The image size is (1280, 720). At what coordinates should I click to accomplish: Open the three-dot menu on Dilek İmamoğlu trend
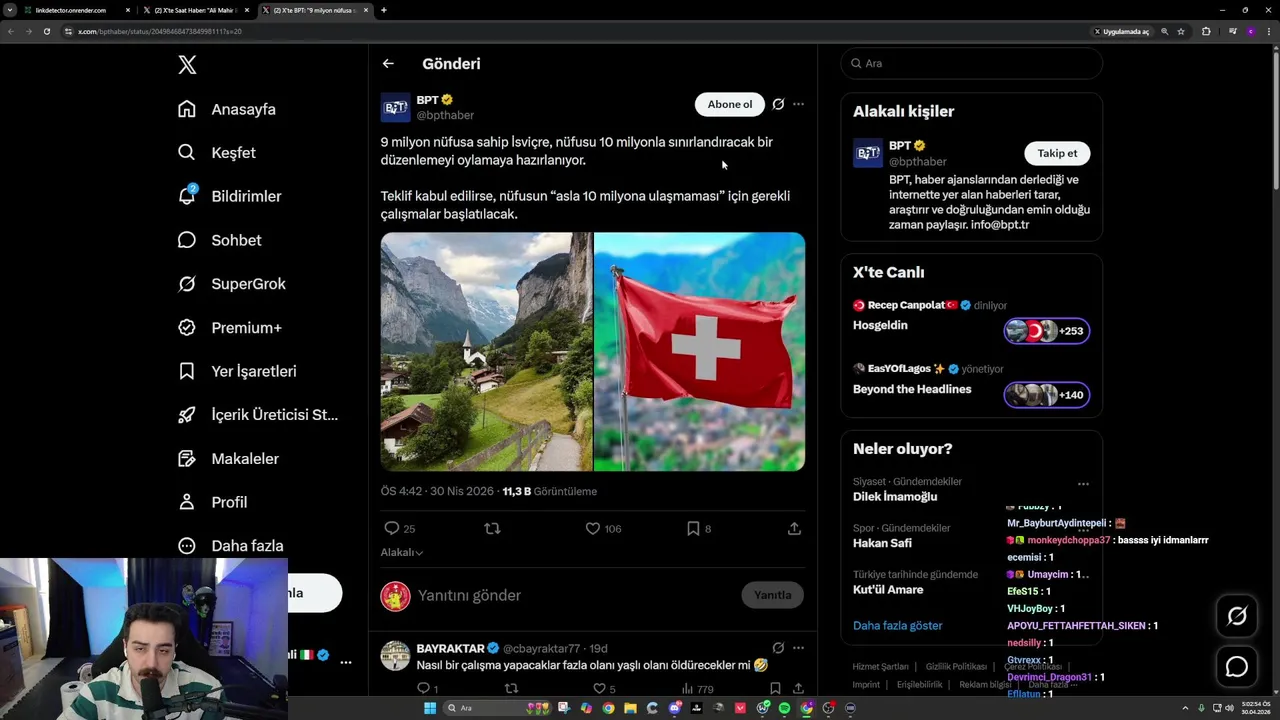point(1083,484)
